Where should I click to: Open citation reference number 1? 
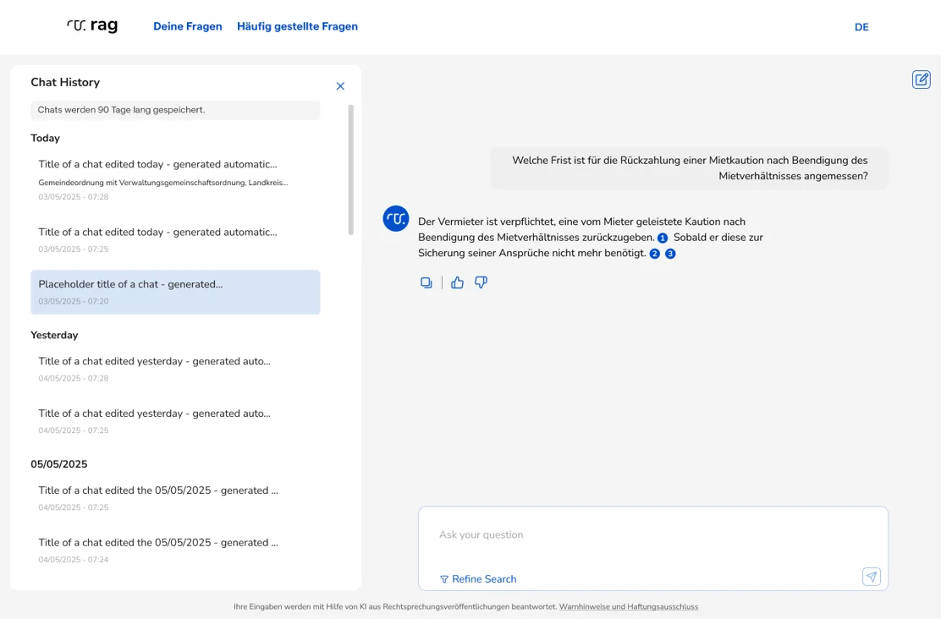pyautogui.click(x=662, y=238)
